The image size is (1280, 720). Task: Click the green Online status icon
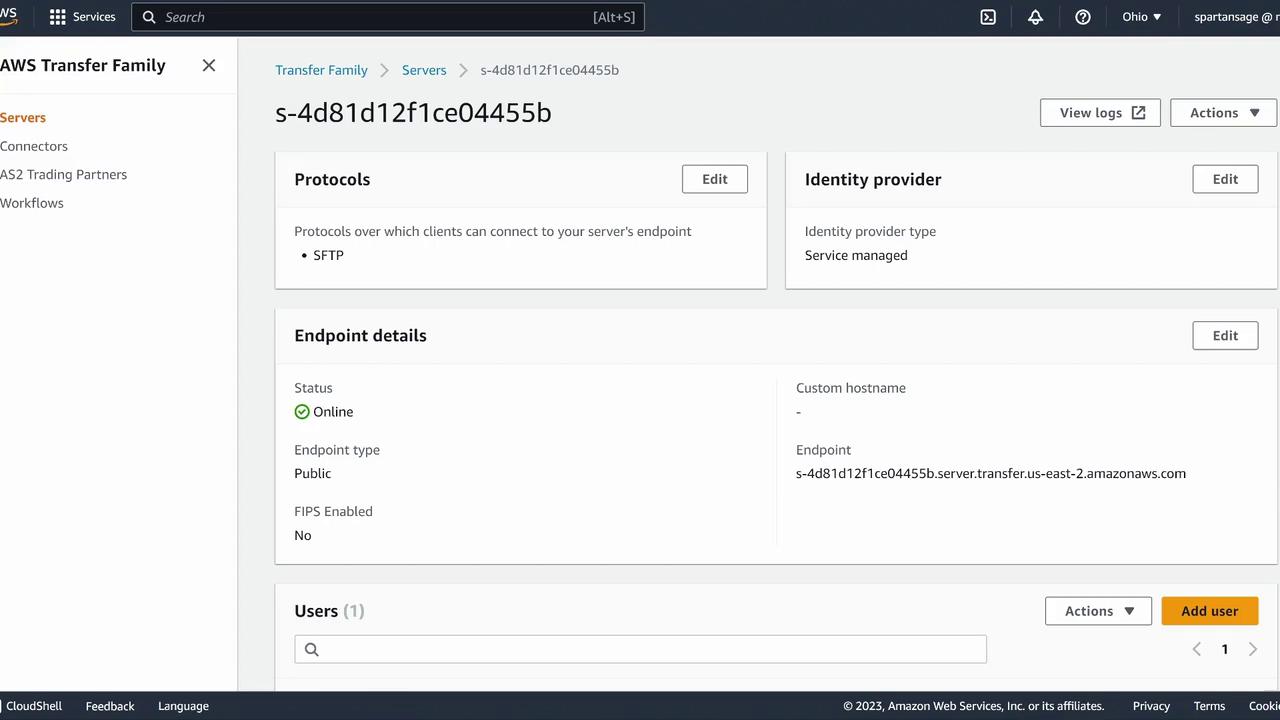(x=302, y=412)
